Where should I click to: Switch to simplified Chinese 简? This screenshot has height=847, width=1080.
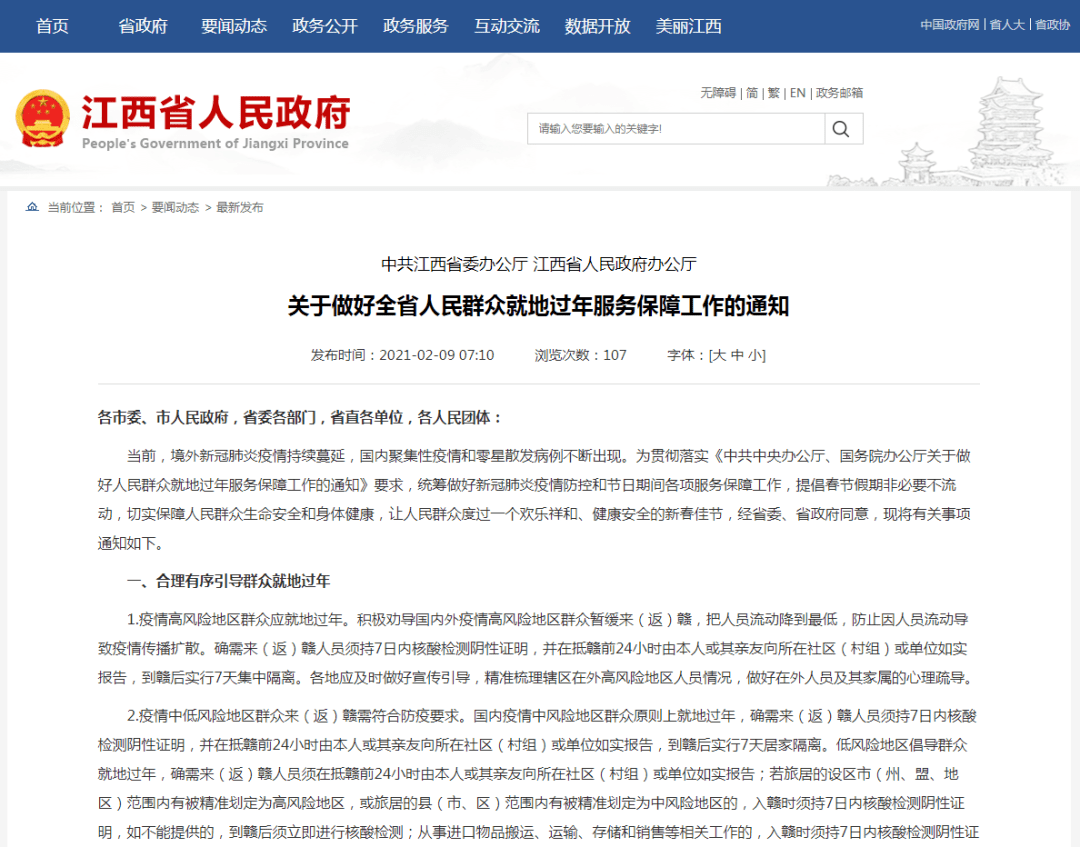(752, 93)
